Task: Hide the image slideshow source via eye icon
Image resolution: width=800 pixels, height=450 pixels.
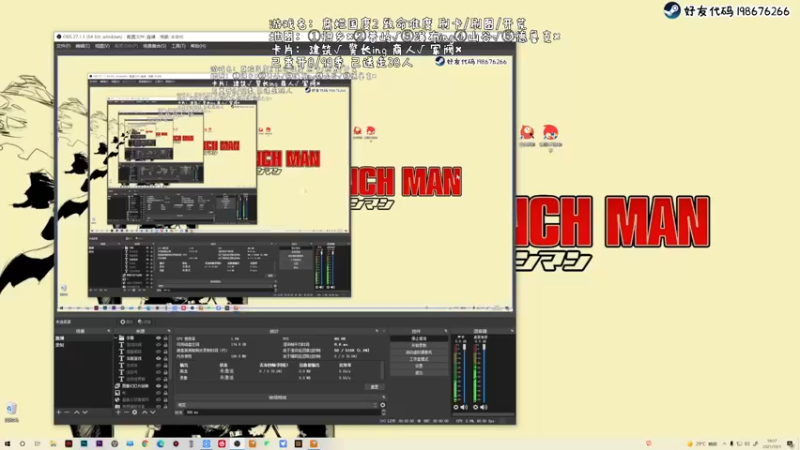Action: [158, 386]
